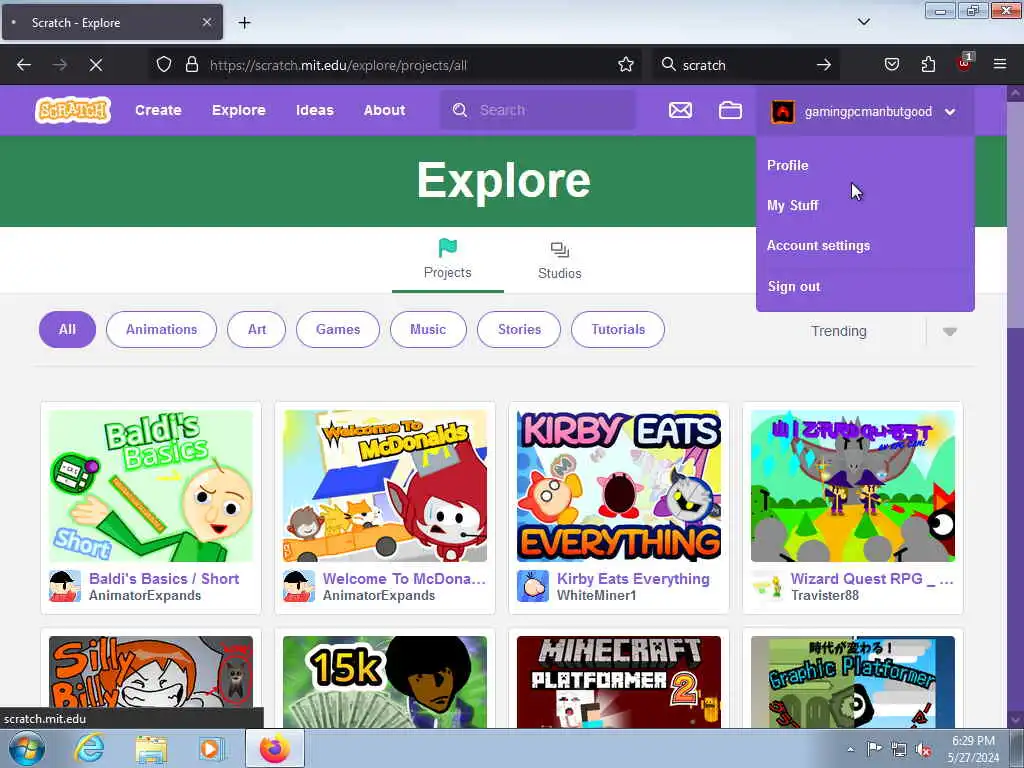Select the All filter pill
This screenshot has height=768, width=1024.
point(67,330)
